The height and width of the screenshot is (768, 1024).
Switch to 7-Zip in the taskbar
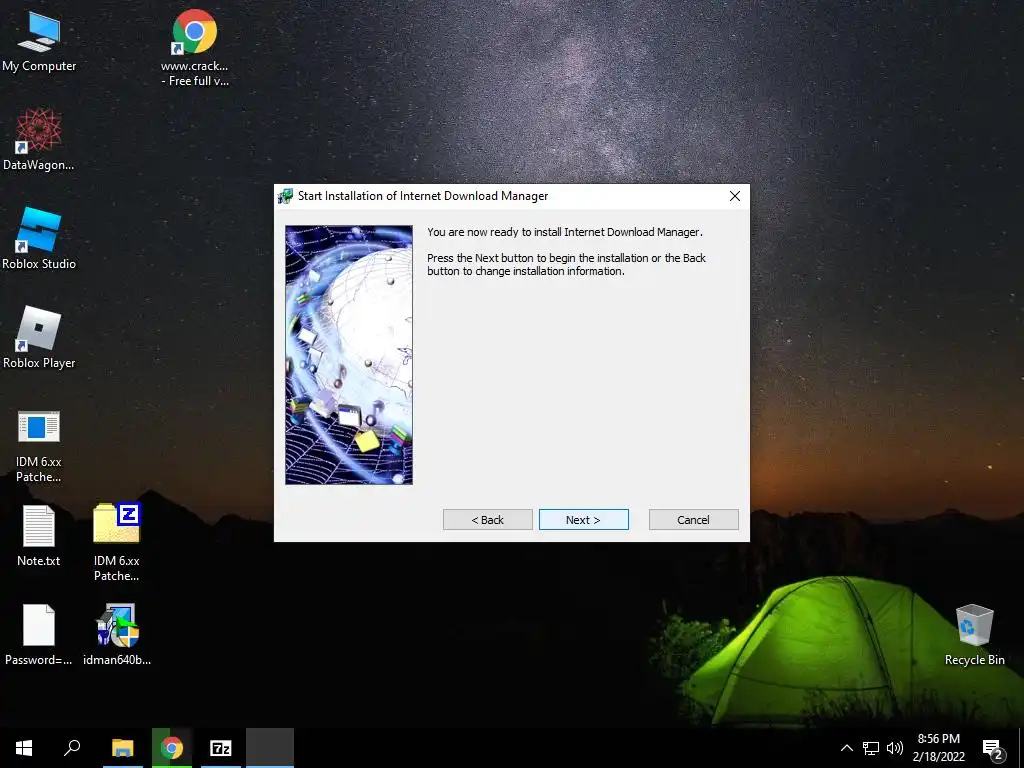click(x=221, y=748)
